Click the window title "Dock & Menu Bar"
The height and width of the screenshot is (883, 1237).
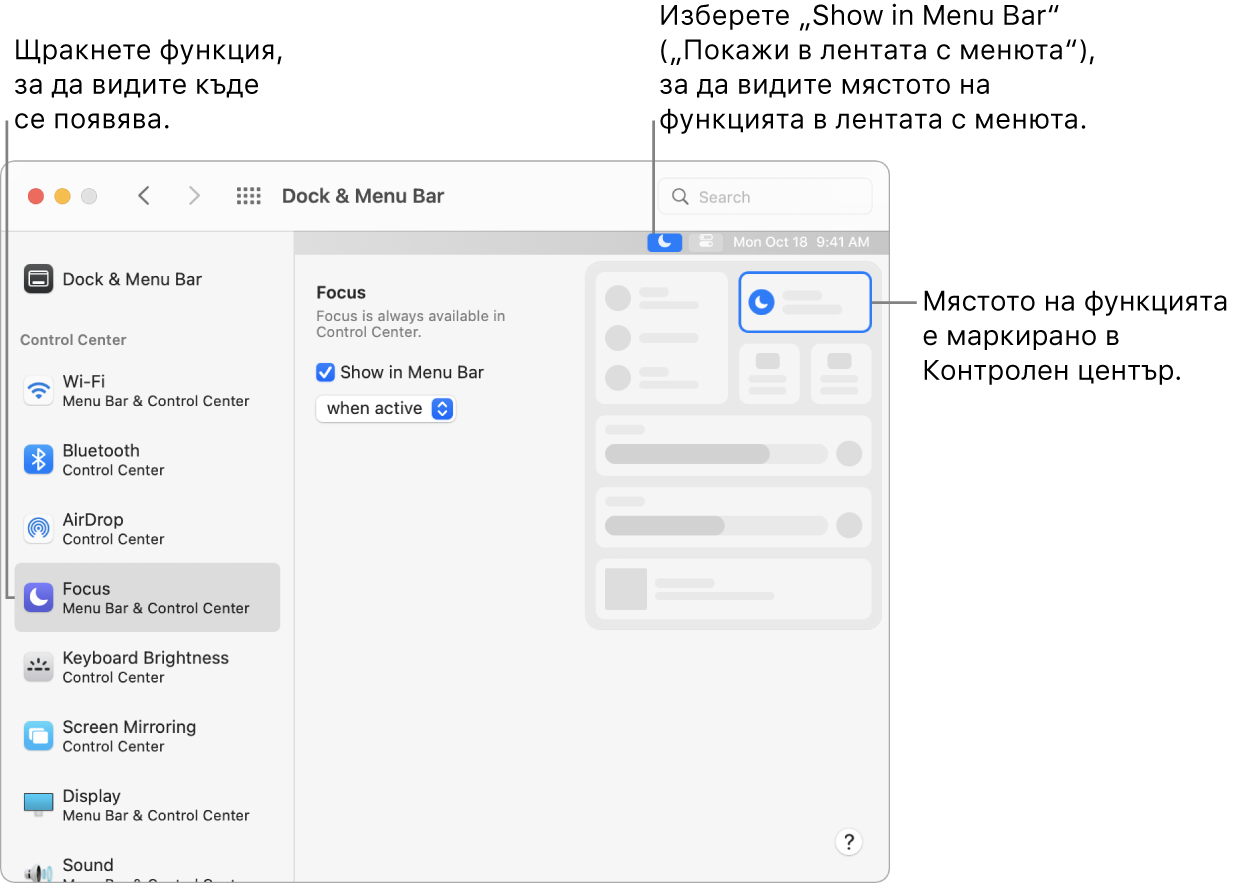click(363, 196)
